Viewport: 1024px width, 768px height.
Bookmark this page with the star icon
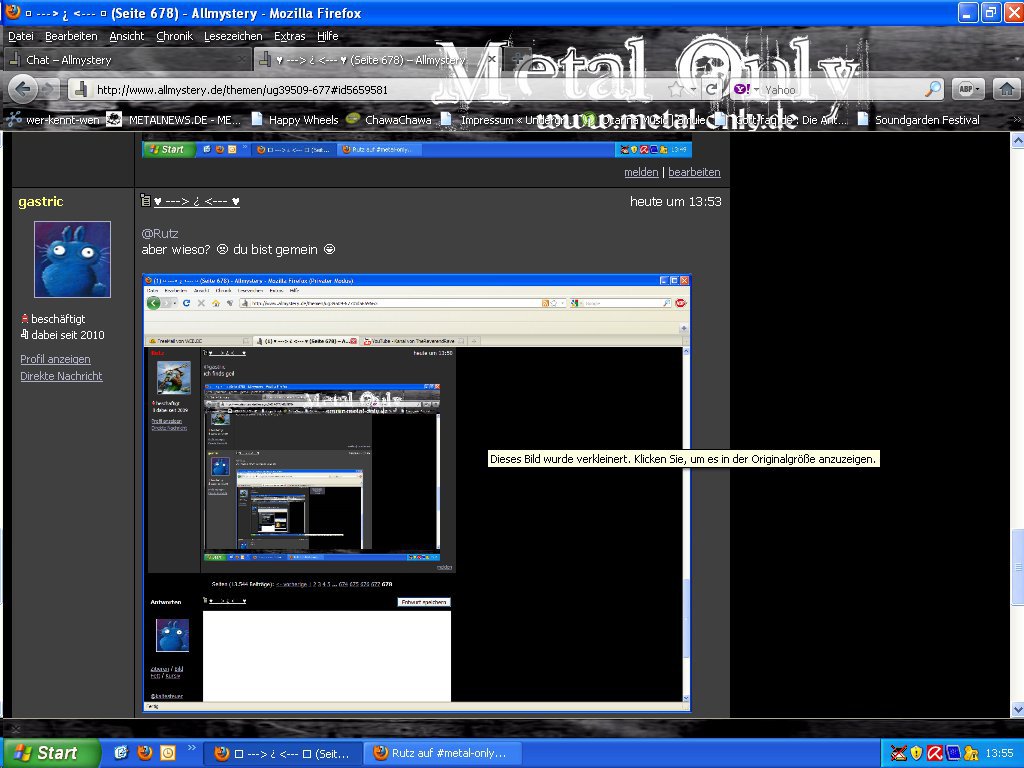676,89
